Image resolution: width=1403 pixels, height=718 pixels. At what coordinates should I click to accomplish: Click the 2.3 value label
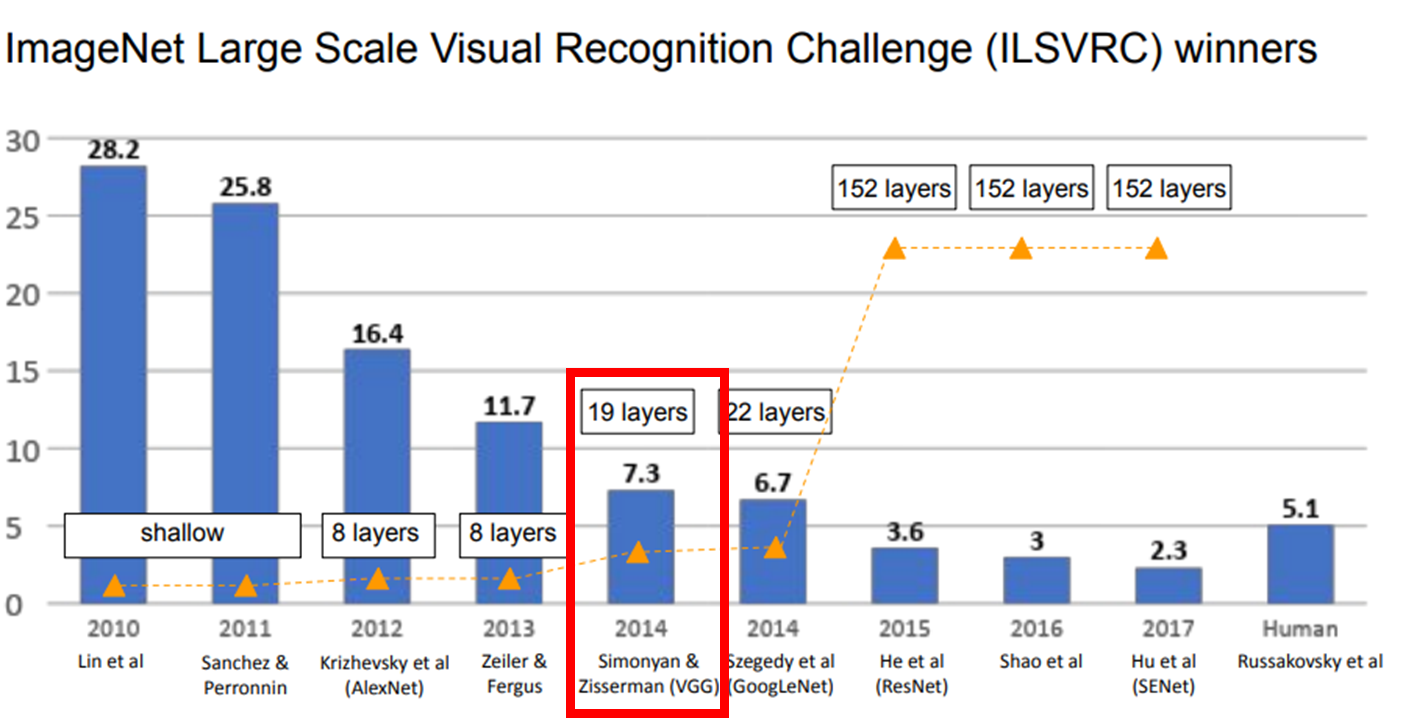[x=1168, y=552]
